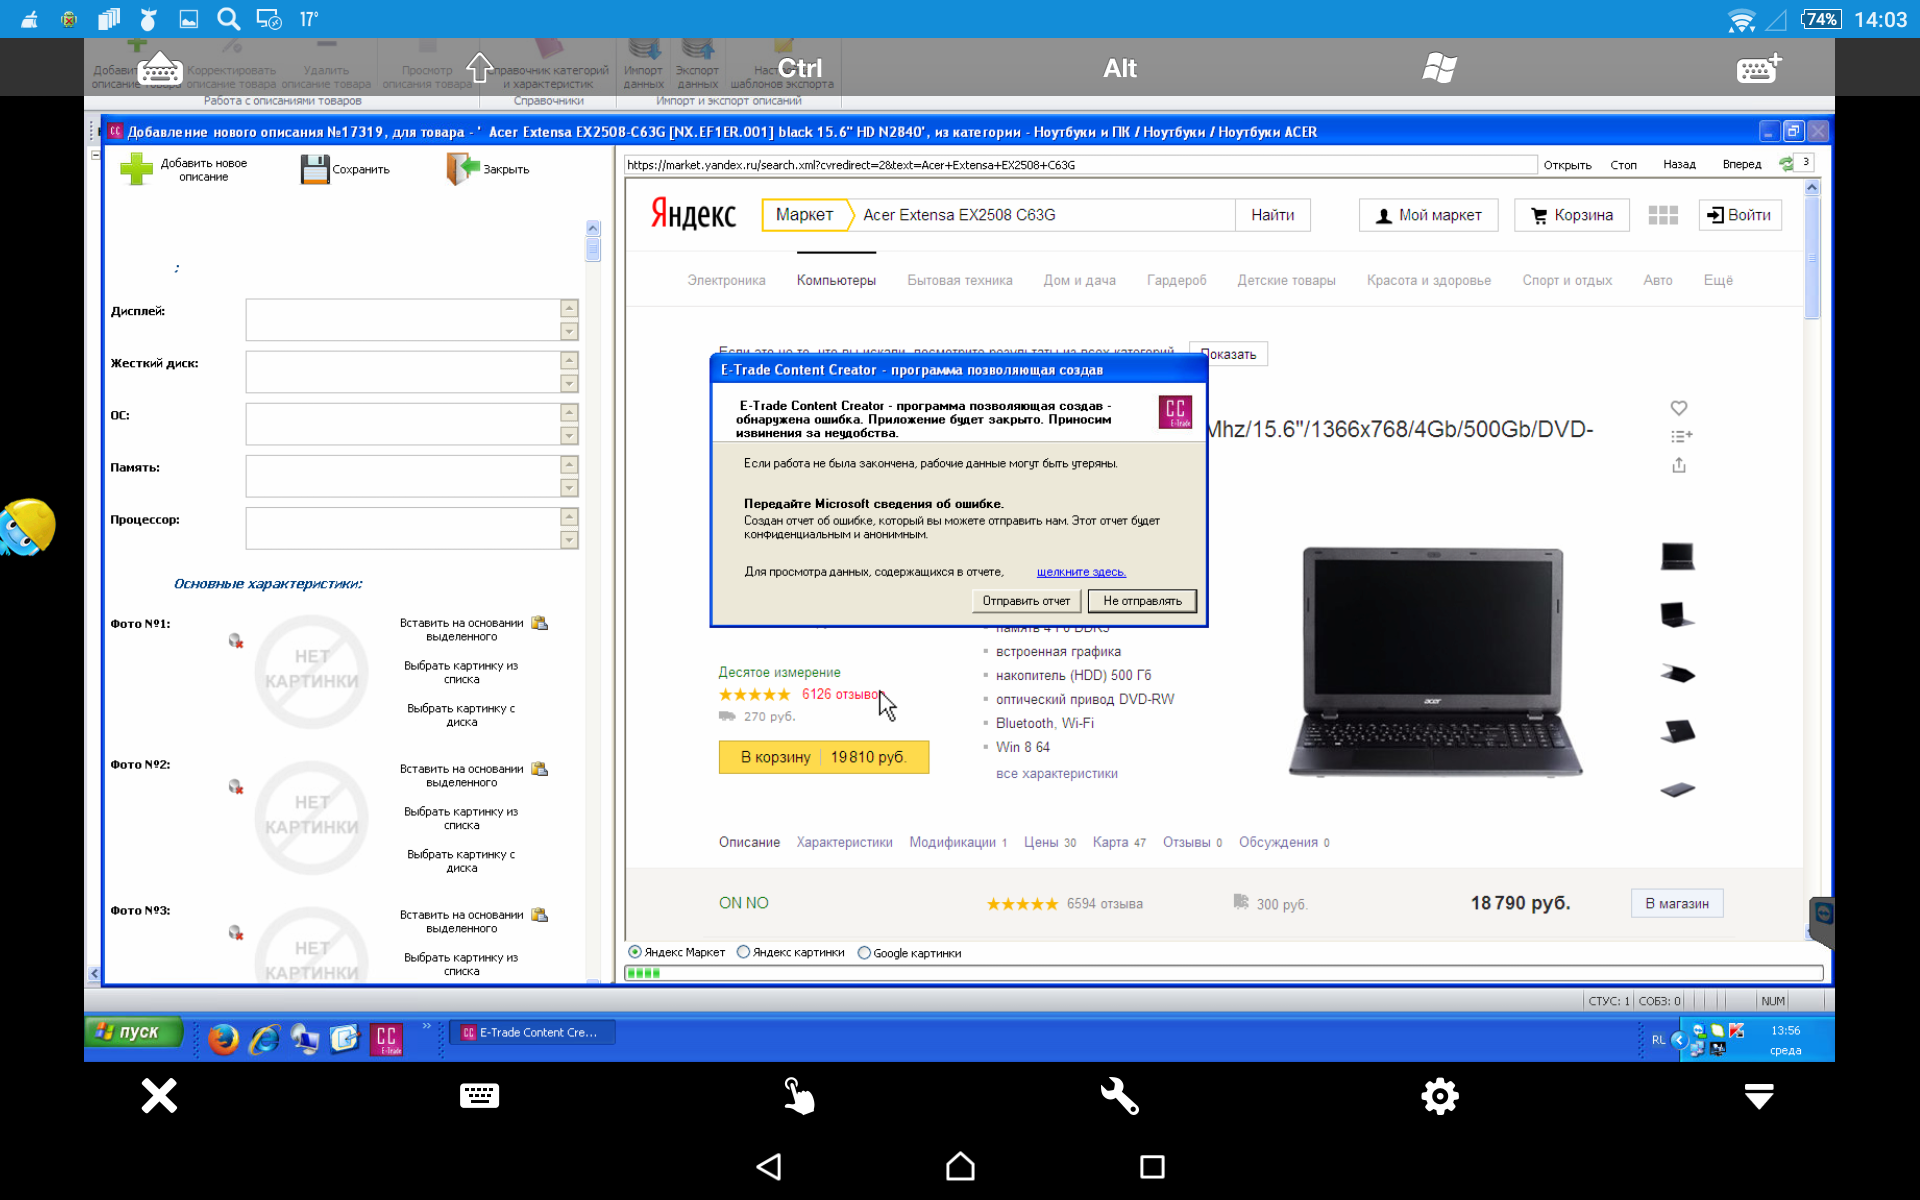Click the browser URL address field
This screenshot has width=1920, height=1200.
coord(1080,165)
